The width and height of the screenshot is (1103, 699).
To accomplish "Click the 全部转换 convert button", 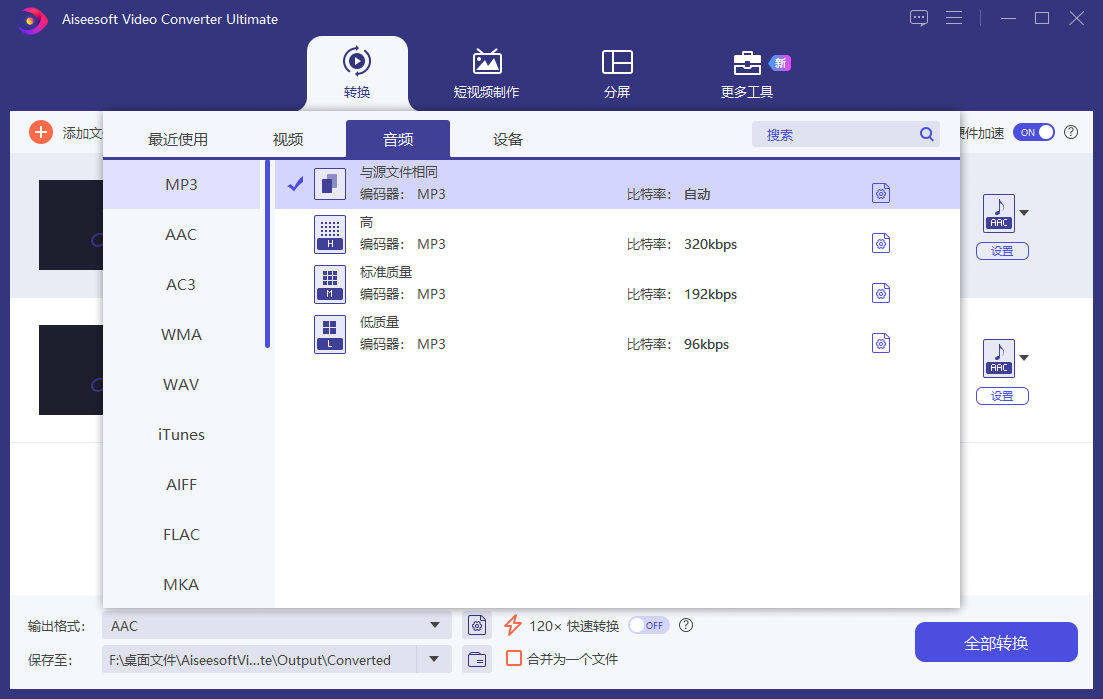I will [x=995, y=641].
